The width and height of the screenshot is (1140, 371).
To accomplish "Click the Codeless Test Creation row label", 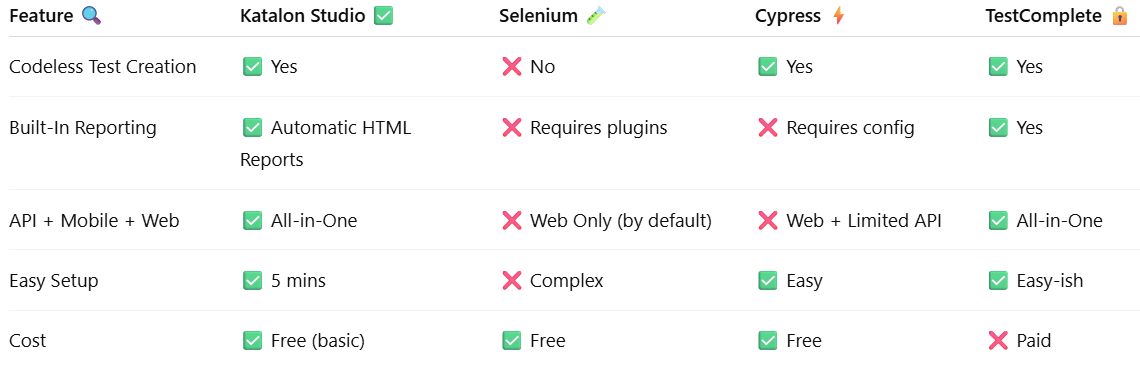I will pyautogui.click(x=103, y=67).
